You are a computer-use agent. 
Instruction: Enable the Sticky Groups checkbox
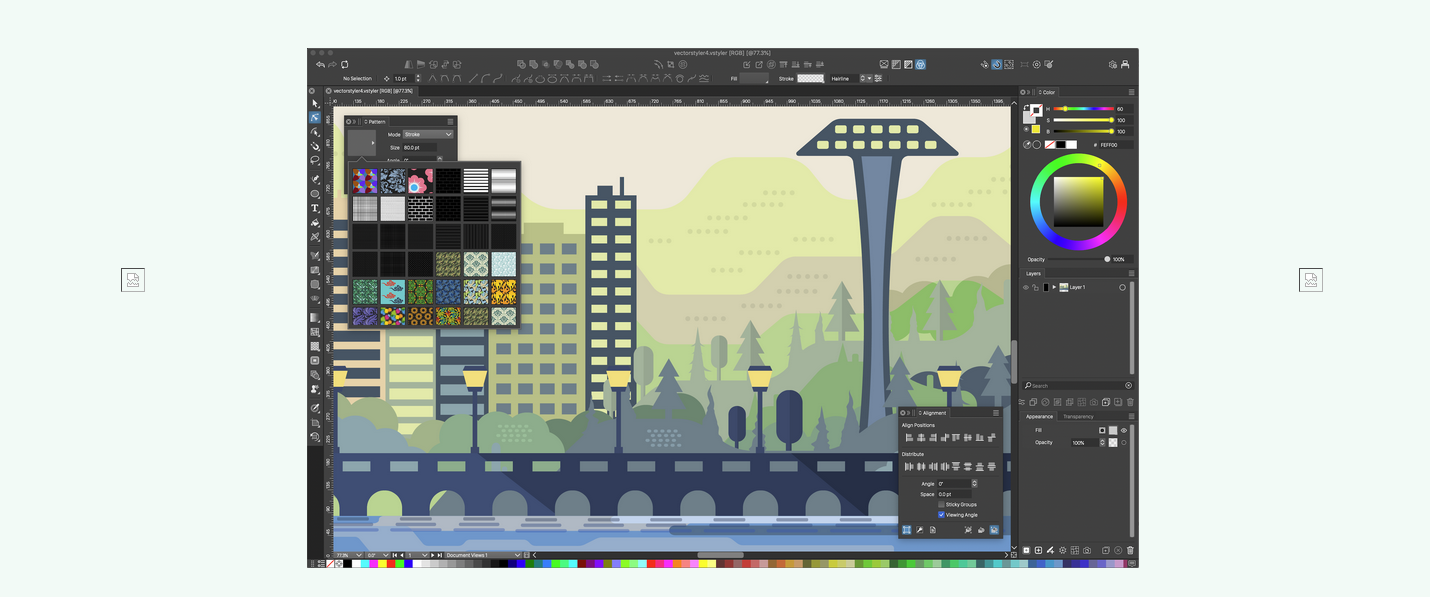coord(941,504)
